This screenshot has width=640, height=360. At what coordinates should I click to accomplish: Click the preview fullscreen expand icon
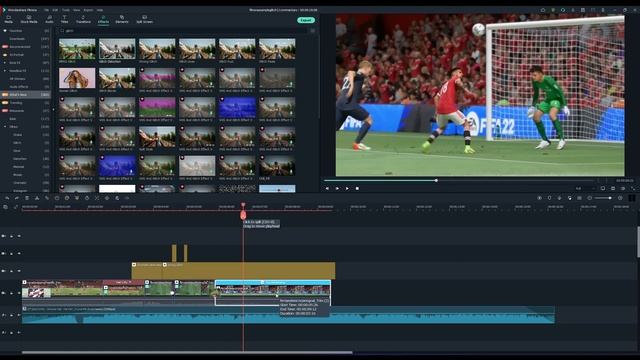tap(633, 189)
